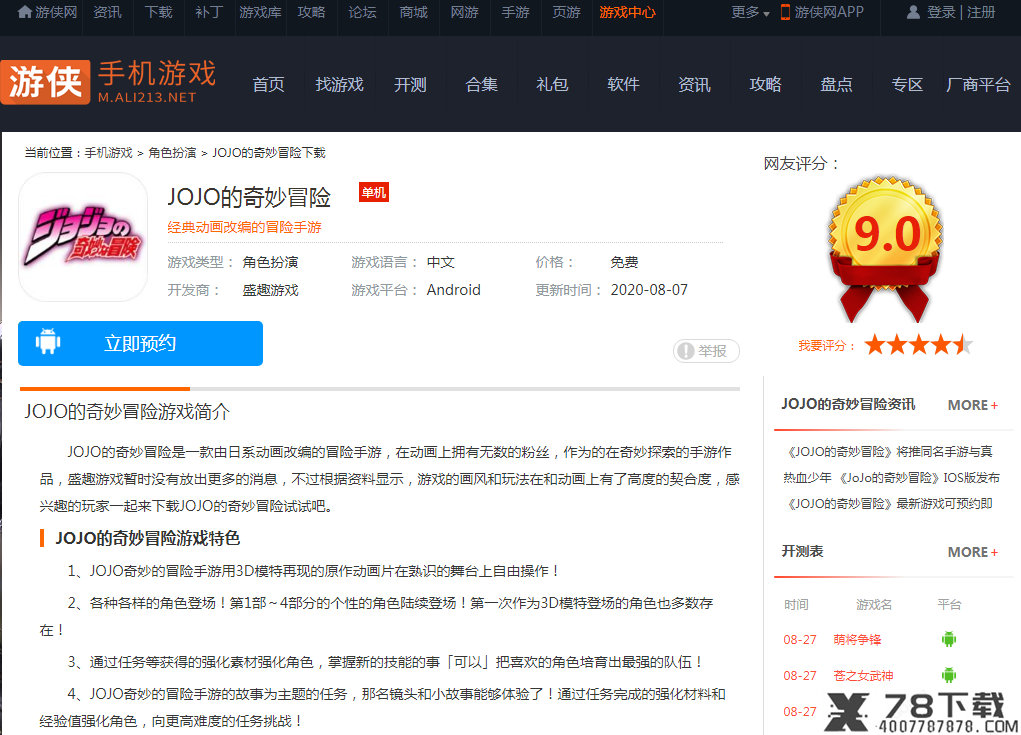Screen dimensions: 1021x735
Task: Click the 9.0 rating medal badge
Action: tap(886, 249)
